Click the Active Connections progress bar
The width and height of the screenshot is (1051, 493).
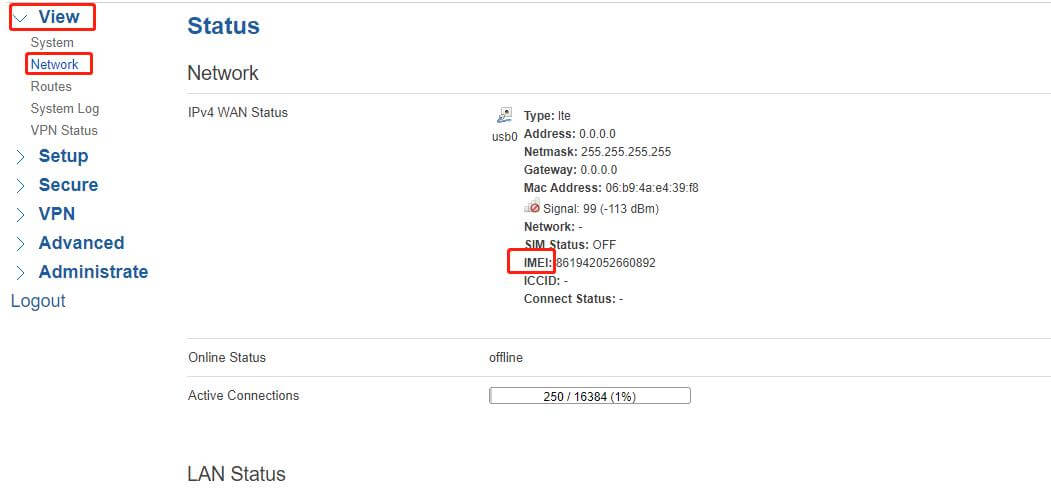coord(590,396)
